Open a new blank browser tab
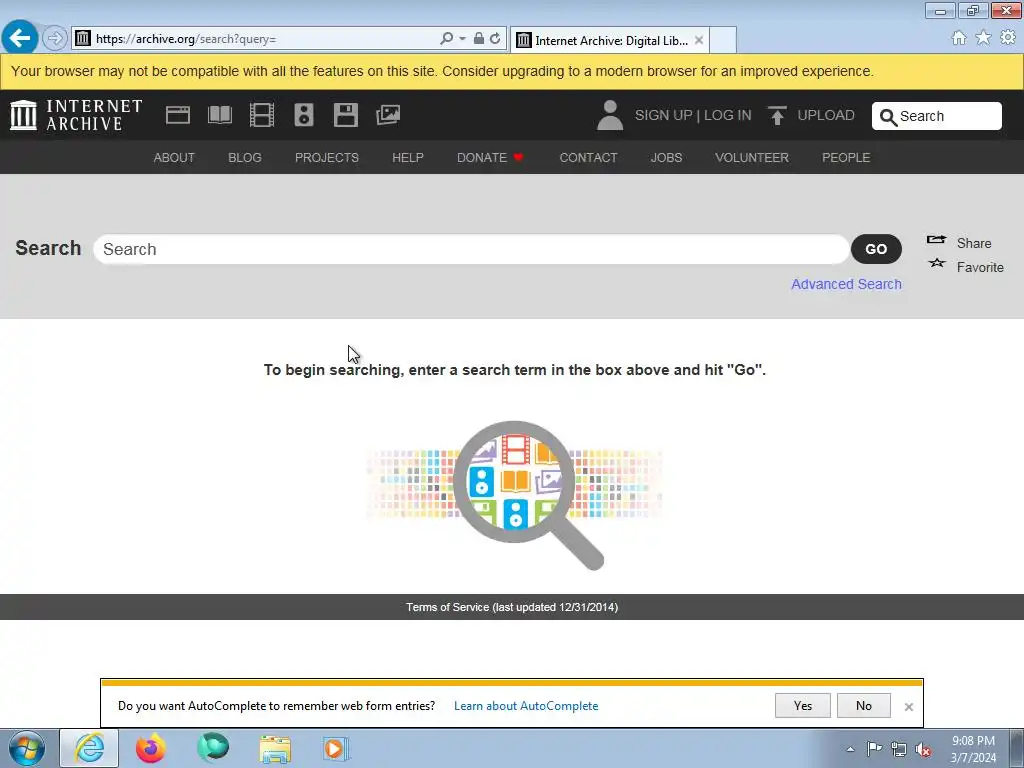Image resolution: width=1024 pixels, height=768 pixels. click(x=723, y=40)
